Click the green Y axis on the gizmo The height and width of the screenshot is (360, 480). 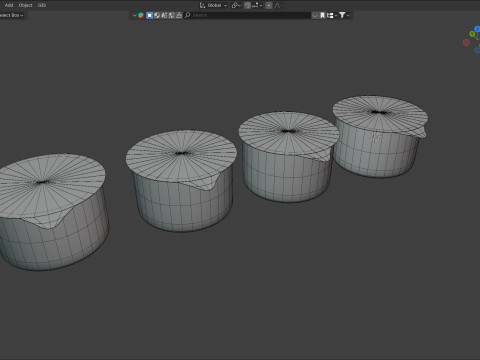coord(472,34)
